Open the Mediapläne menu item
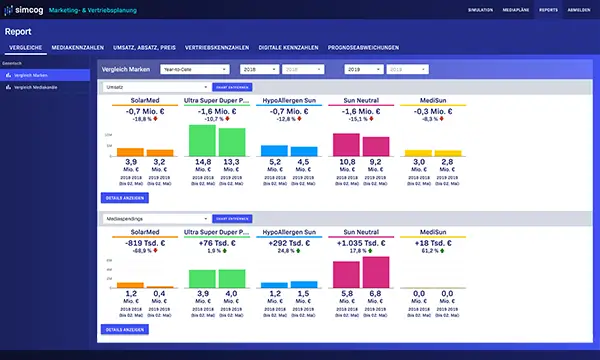Viewport: 600px width, 360px height. coord(516,10)
